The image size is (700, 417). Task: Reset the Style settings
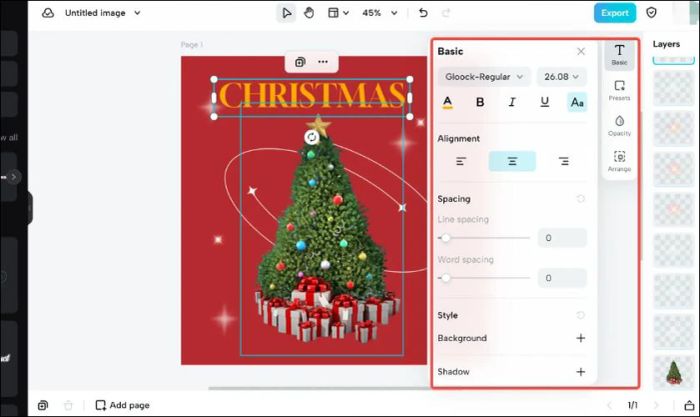580,315
